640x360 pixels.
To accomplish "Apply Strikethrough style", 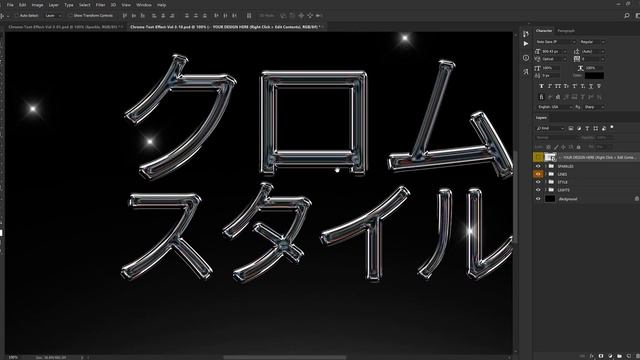I will click(599, 86).
